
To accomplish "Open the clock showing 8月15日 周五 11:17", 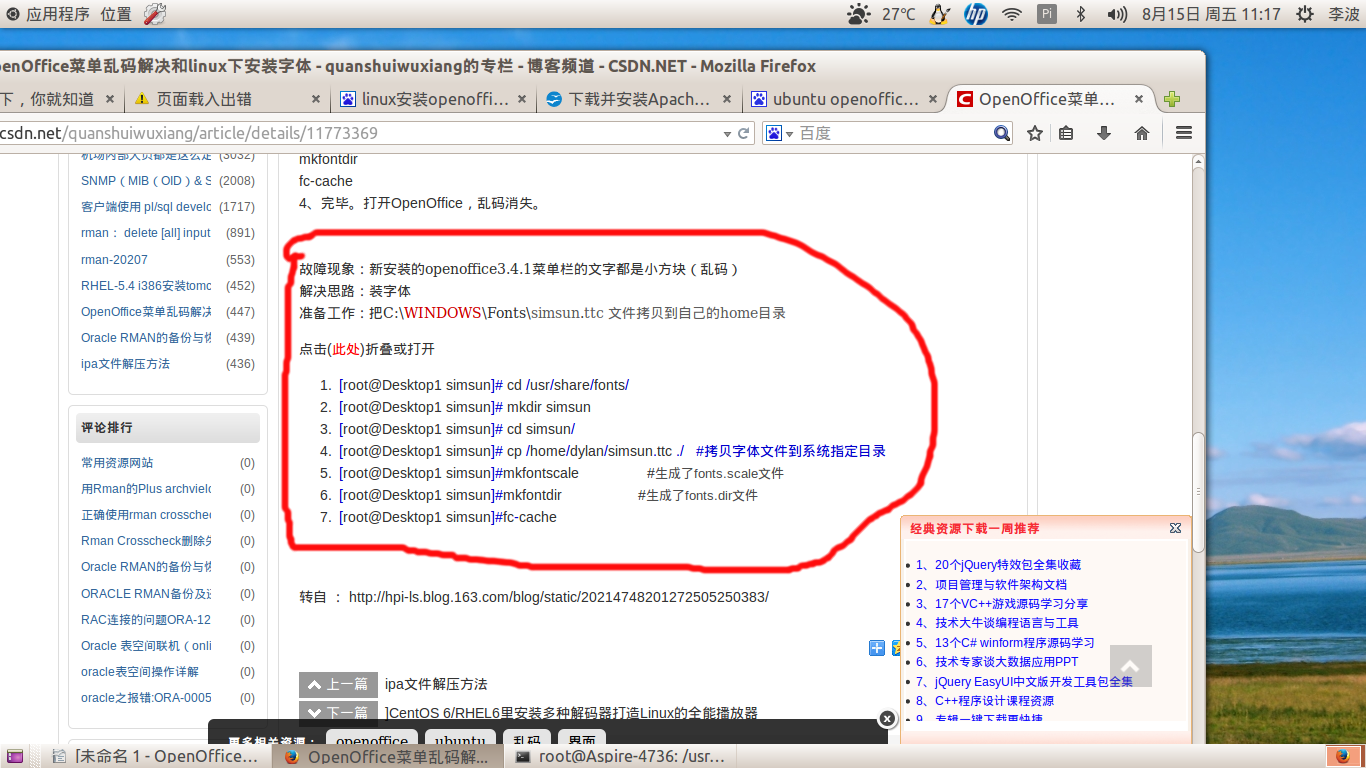I will click(1211, 14).
